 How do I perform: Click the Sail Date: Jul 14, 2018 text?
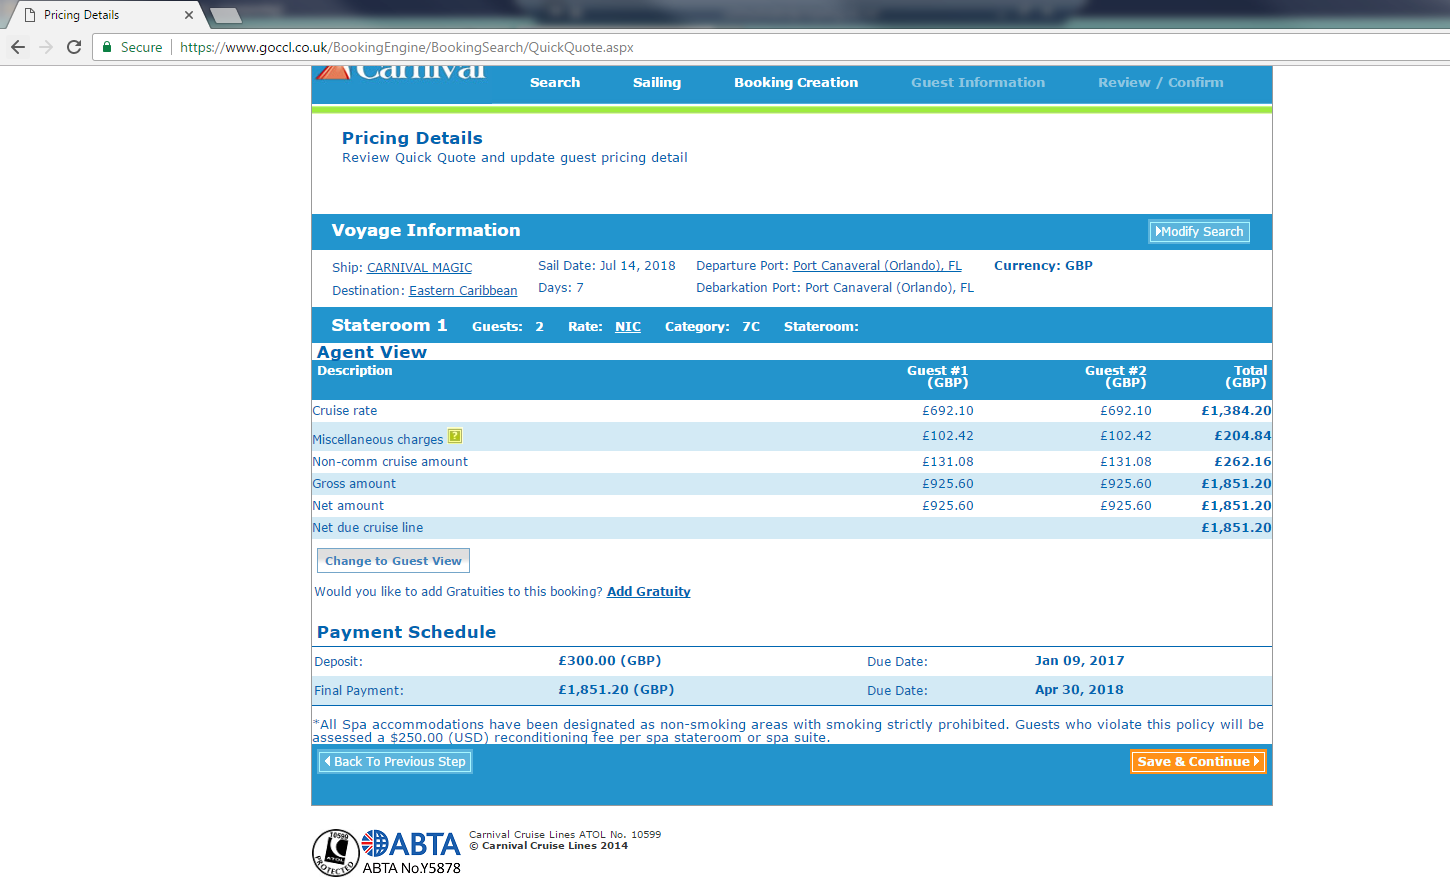[x=607, y=266]
